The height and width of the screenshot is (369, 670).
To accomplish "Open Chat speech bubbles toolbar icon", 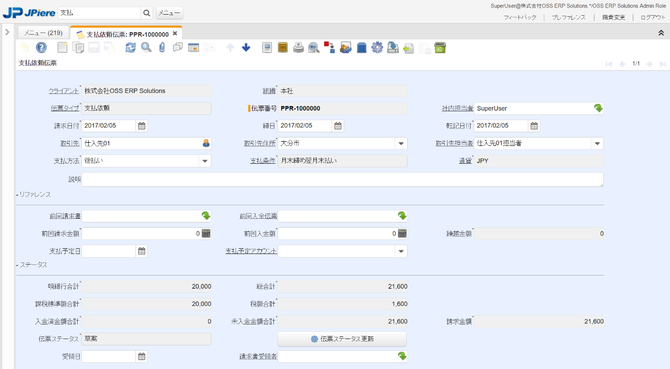I will coord(178,47).
